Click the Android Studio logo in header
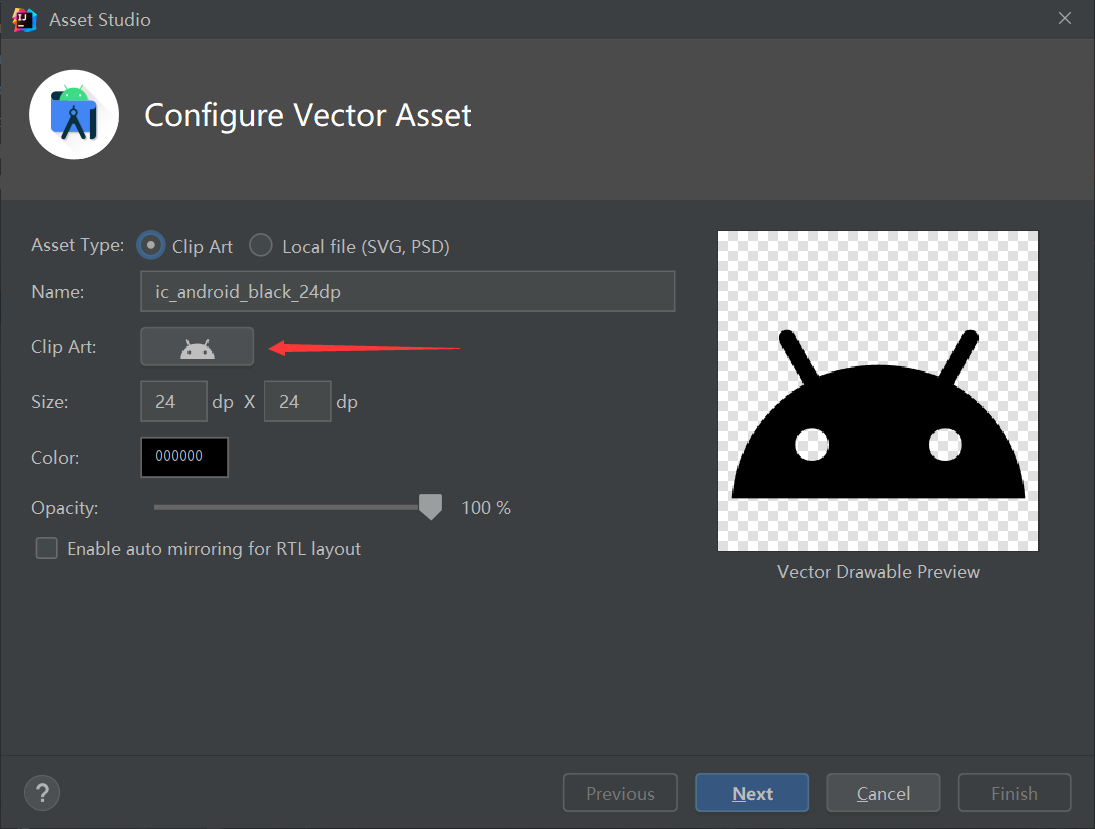 (x=74, y=115)
